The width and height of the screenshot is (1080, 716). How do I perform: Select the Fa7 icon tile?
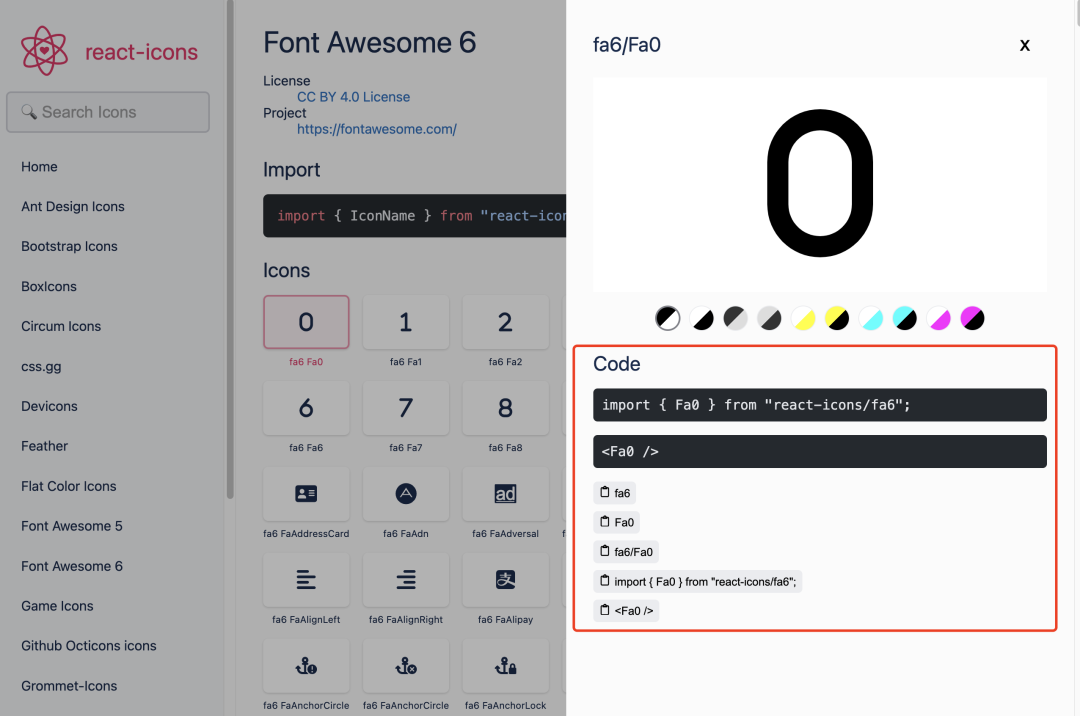[x=406, y=408]
